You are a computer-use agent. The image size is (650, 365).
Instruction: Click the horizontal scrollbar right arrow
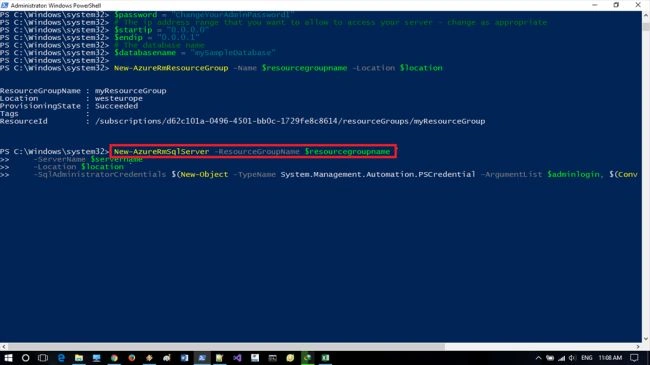click(638, 346)
